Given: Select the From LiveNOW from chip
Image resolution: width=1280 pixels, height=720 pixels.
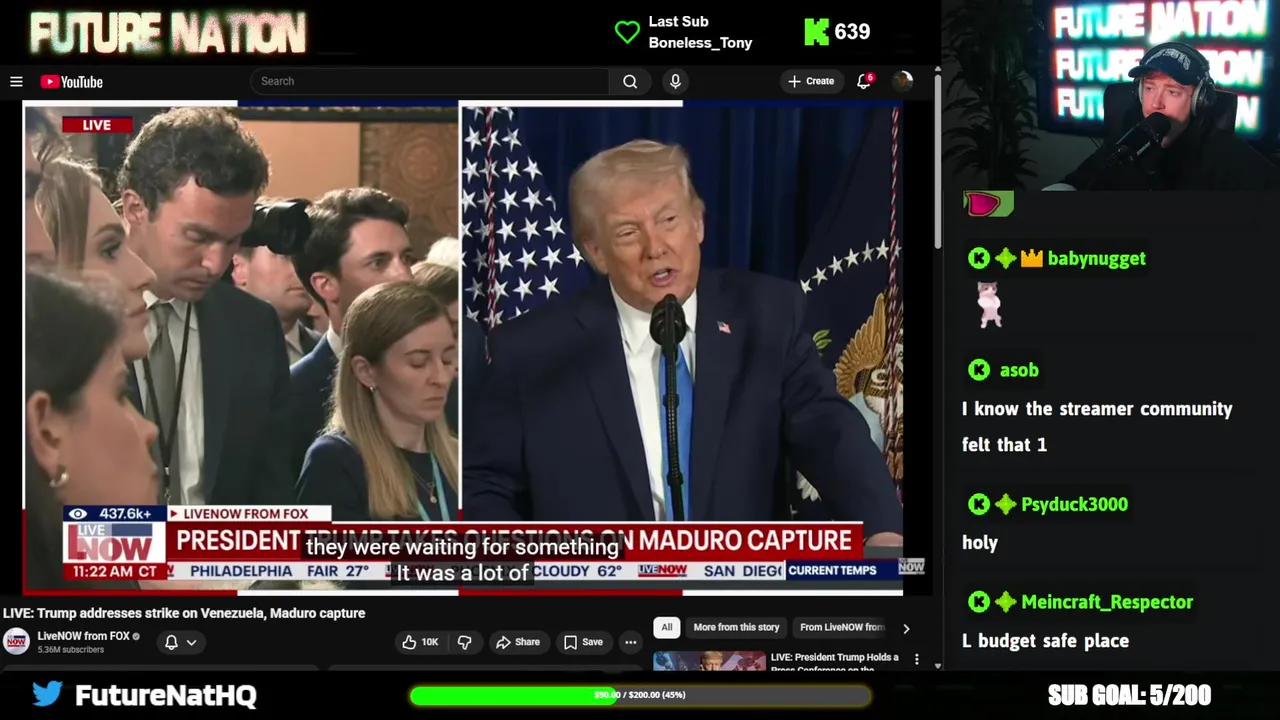Looking at the screenshot, I should [x=842, y=627].
